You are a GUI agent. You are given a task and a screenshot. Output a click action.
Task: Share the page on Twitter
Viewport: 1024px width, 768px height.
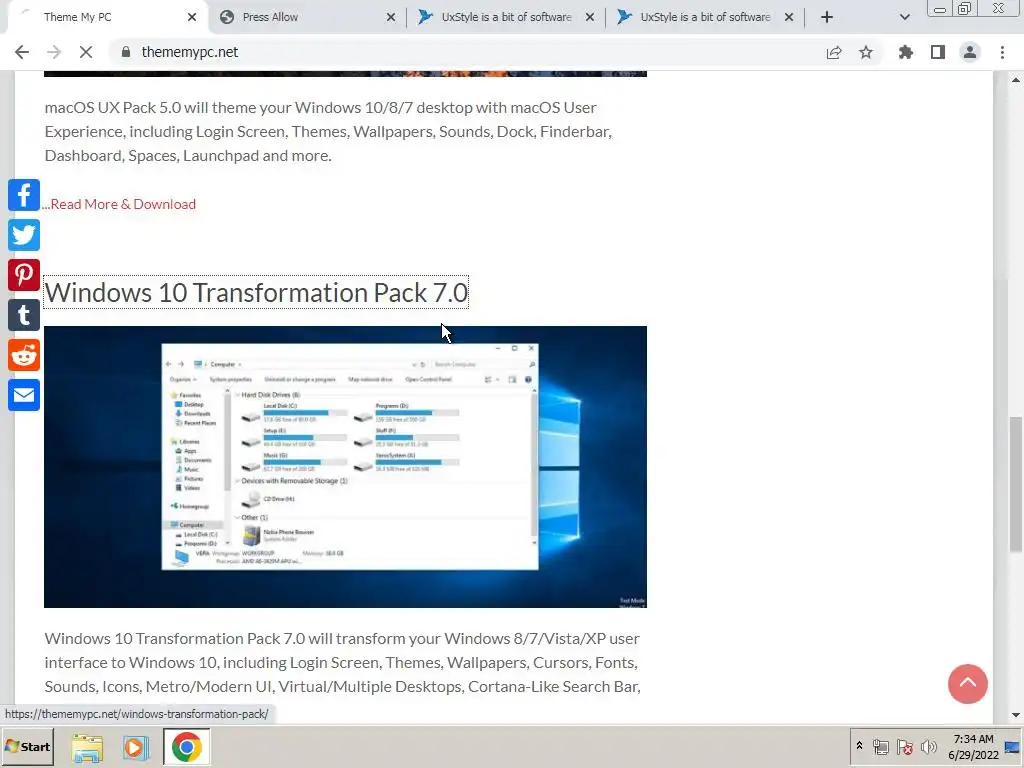tap(24, 235)
